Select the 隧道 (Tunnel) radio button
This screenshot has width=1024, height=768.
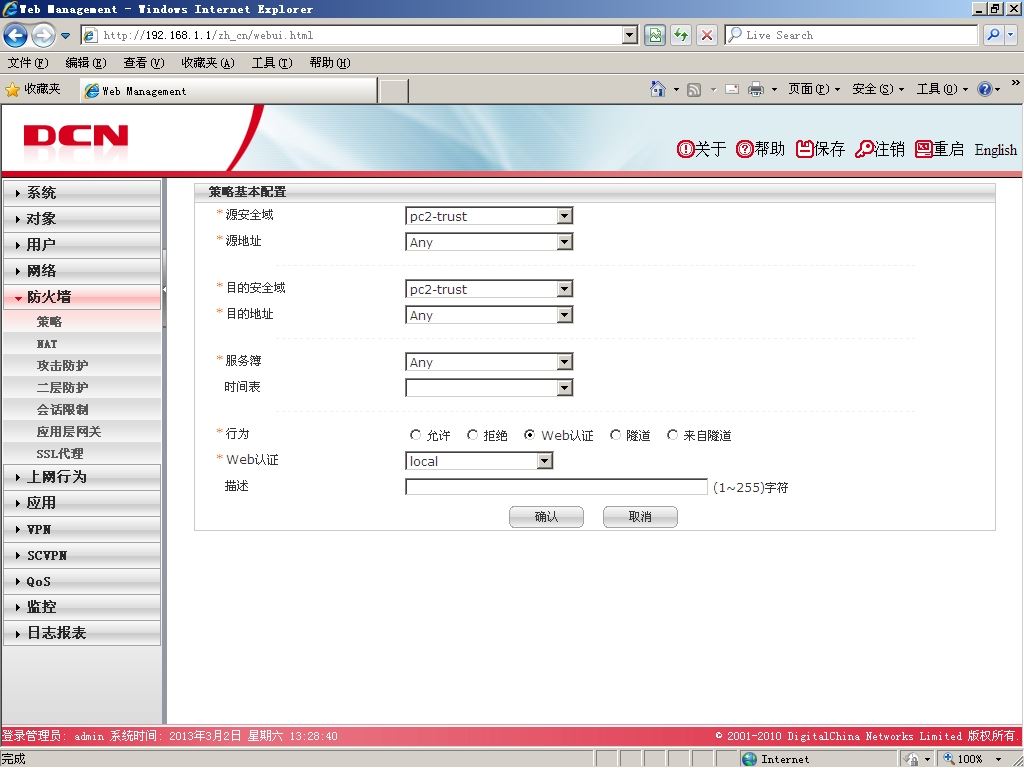coord(615,435)
